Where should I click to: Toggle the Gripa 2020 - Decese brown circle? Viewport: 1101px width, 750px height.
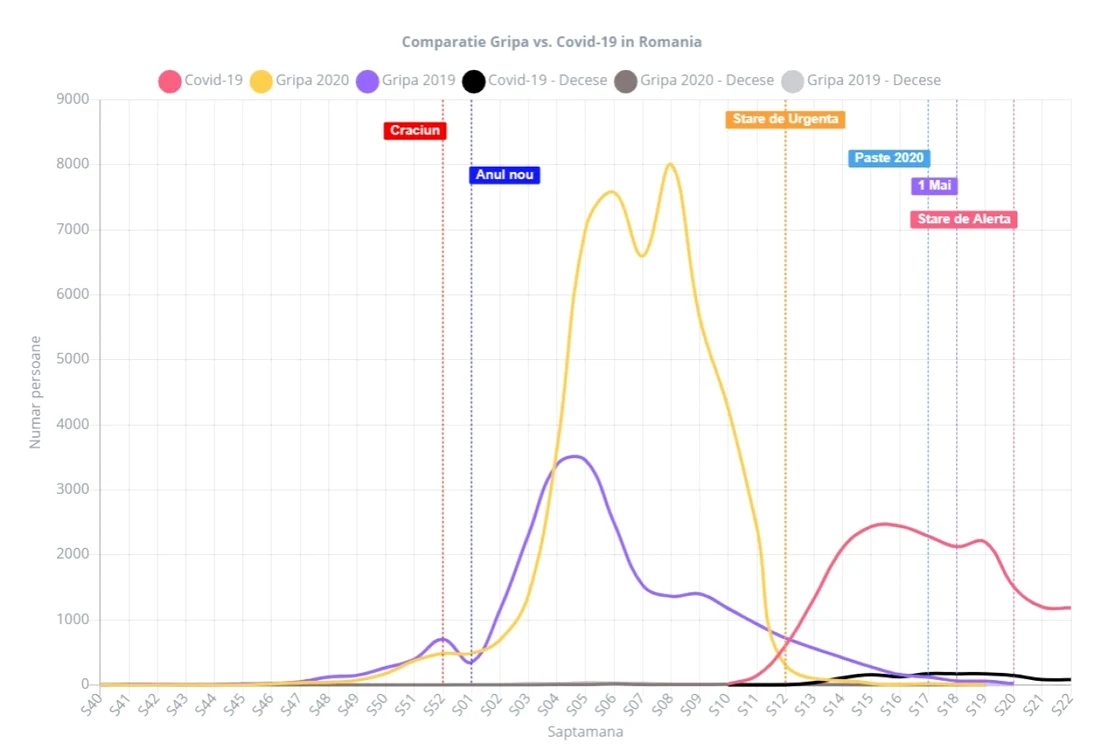[626, 81]
